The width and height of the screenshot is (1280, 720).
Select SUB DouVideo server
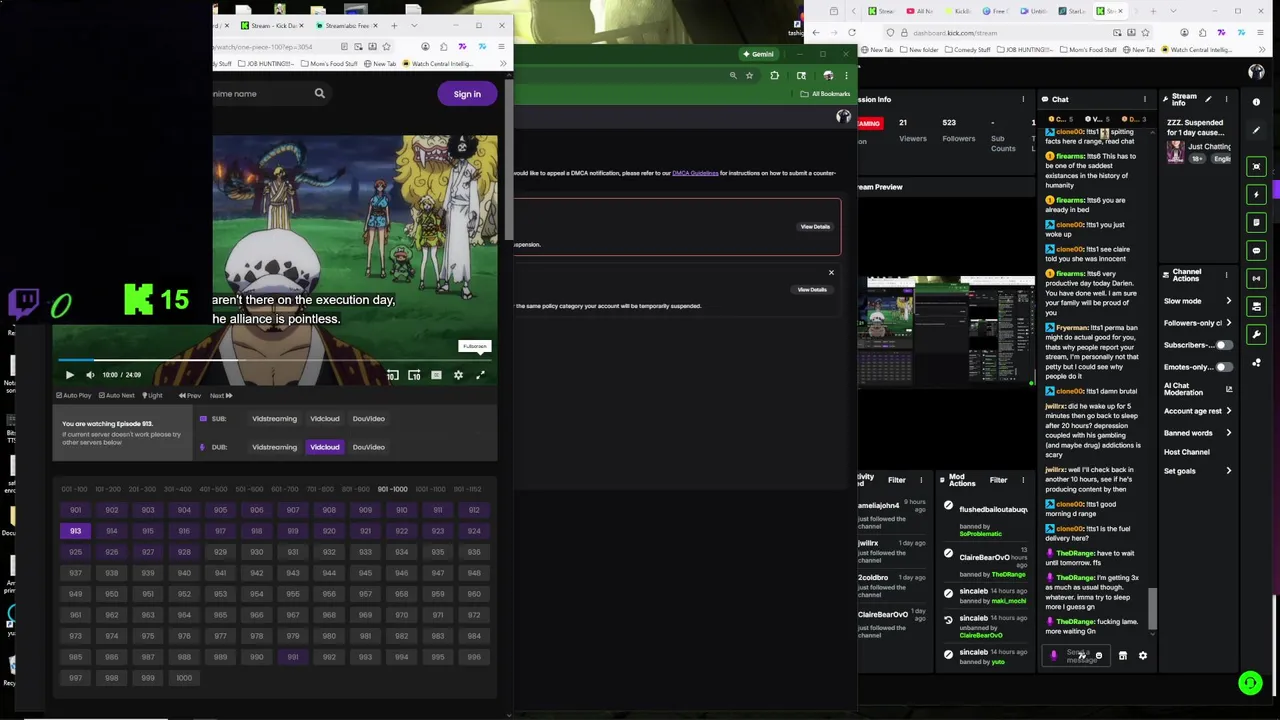coord(369,419)
